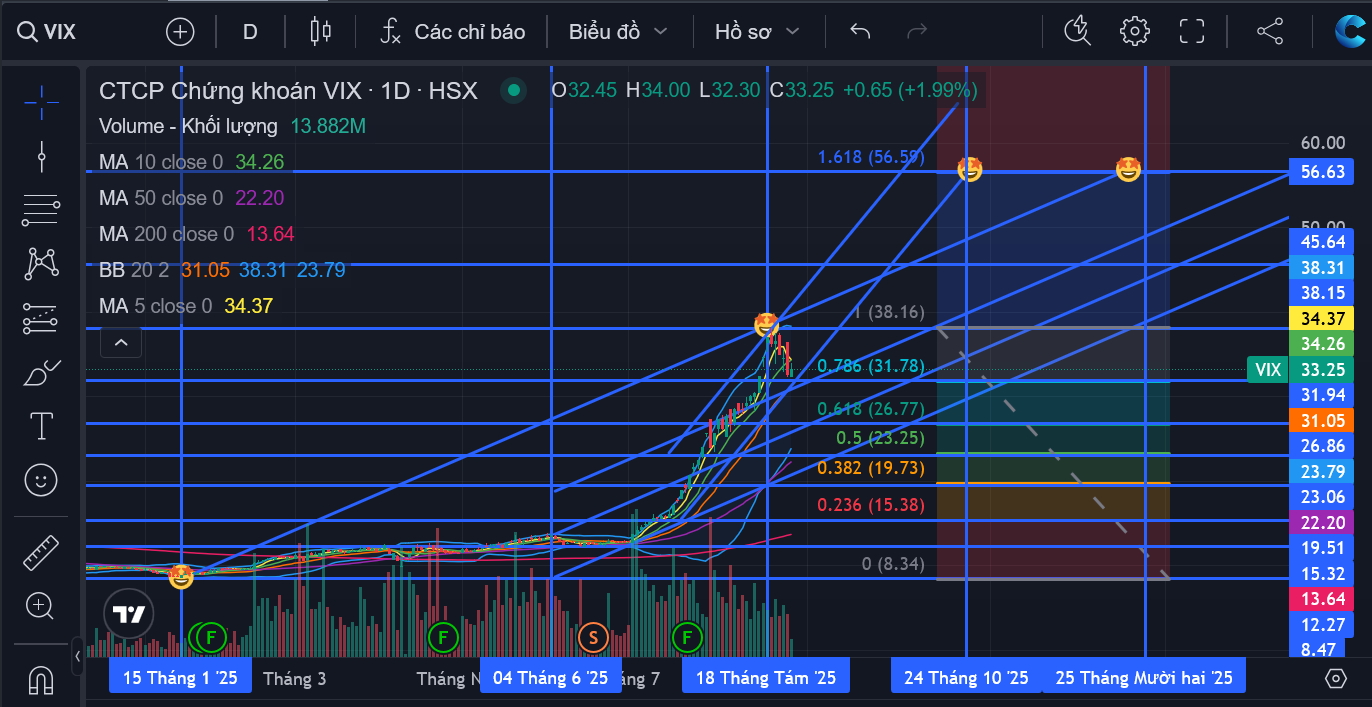
Task: Click the TradingView logo
Action: [x=129, y=614]
